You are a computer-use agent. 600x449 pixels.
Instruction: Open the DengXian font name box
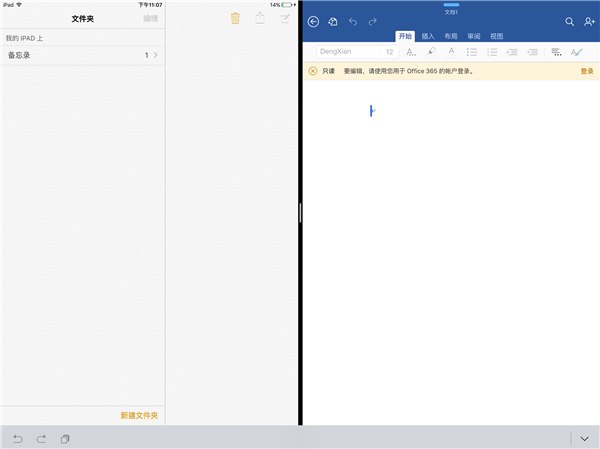point(348,52)
